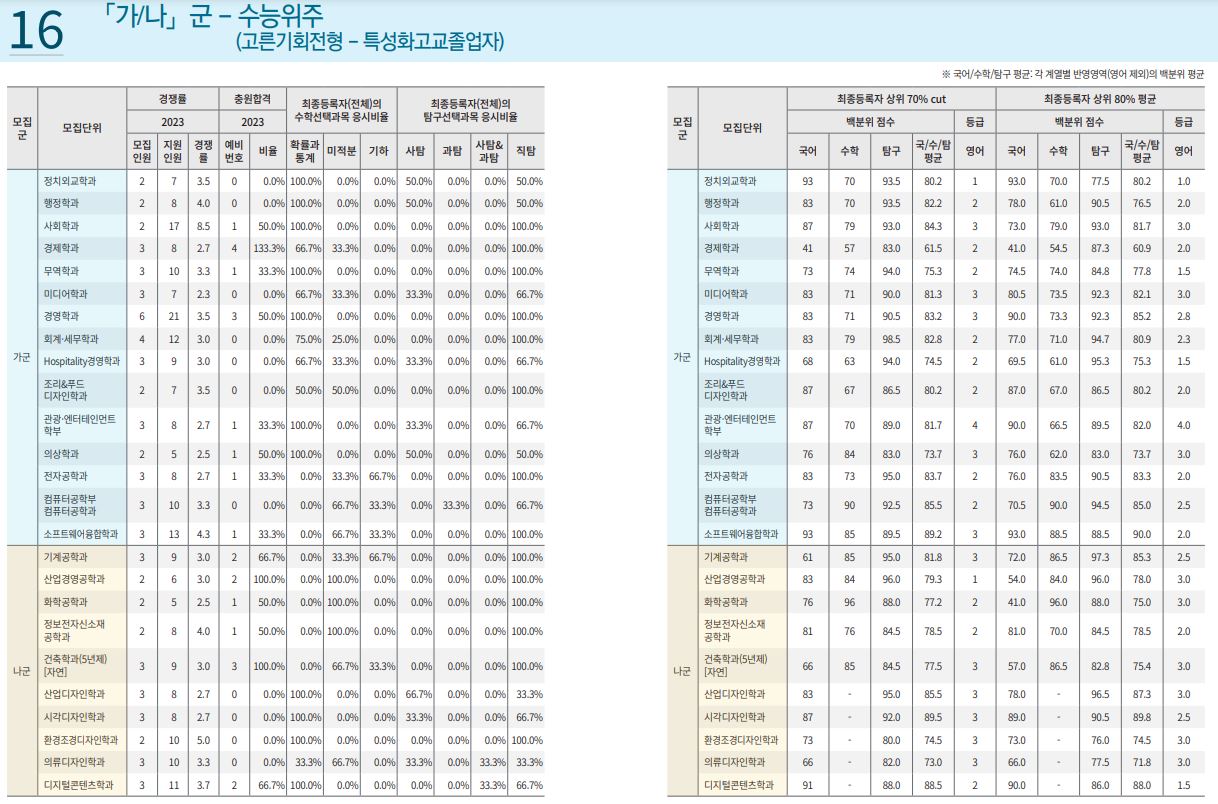Screen dimensions: 1218x804
Task: Click '94.7' 탐구 score for 회계·세무학과
Action: point(1100,339)
